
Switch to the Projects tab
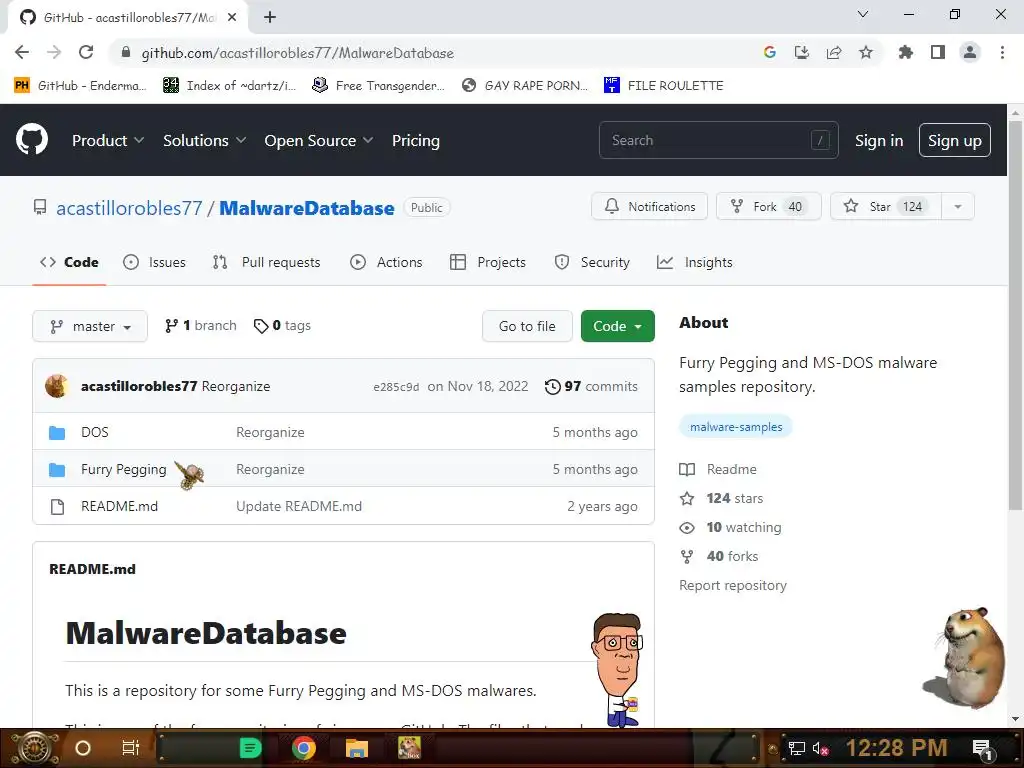488,262
